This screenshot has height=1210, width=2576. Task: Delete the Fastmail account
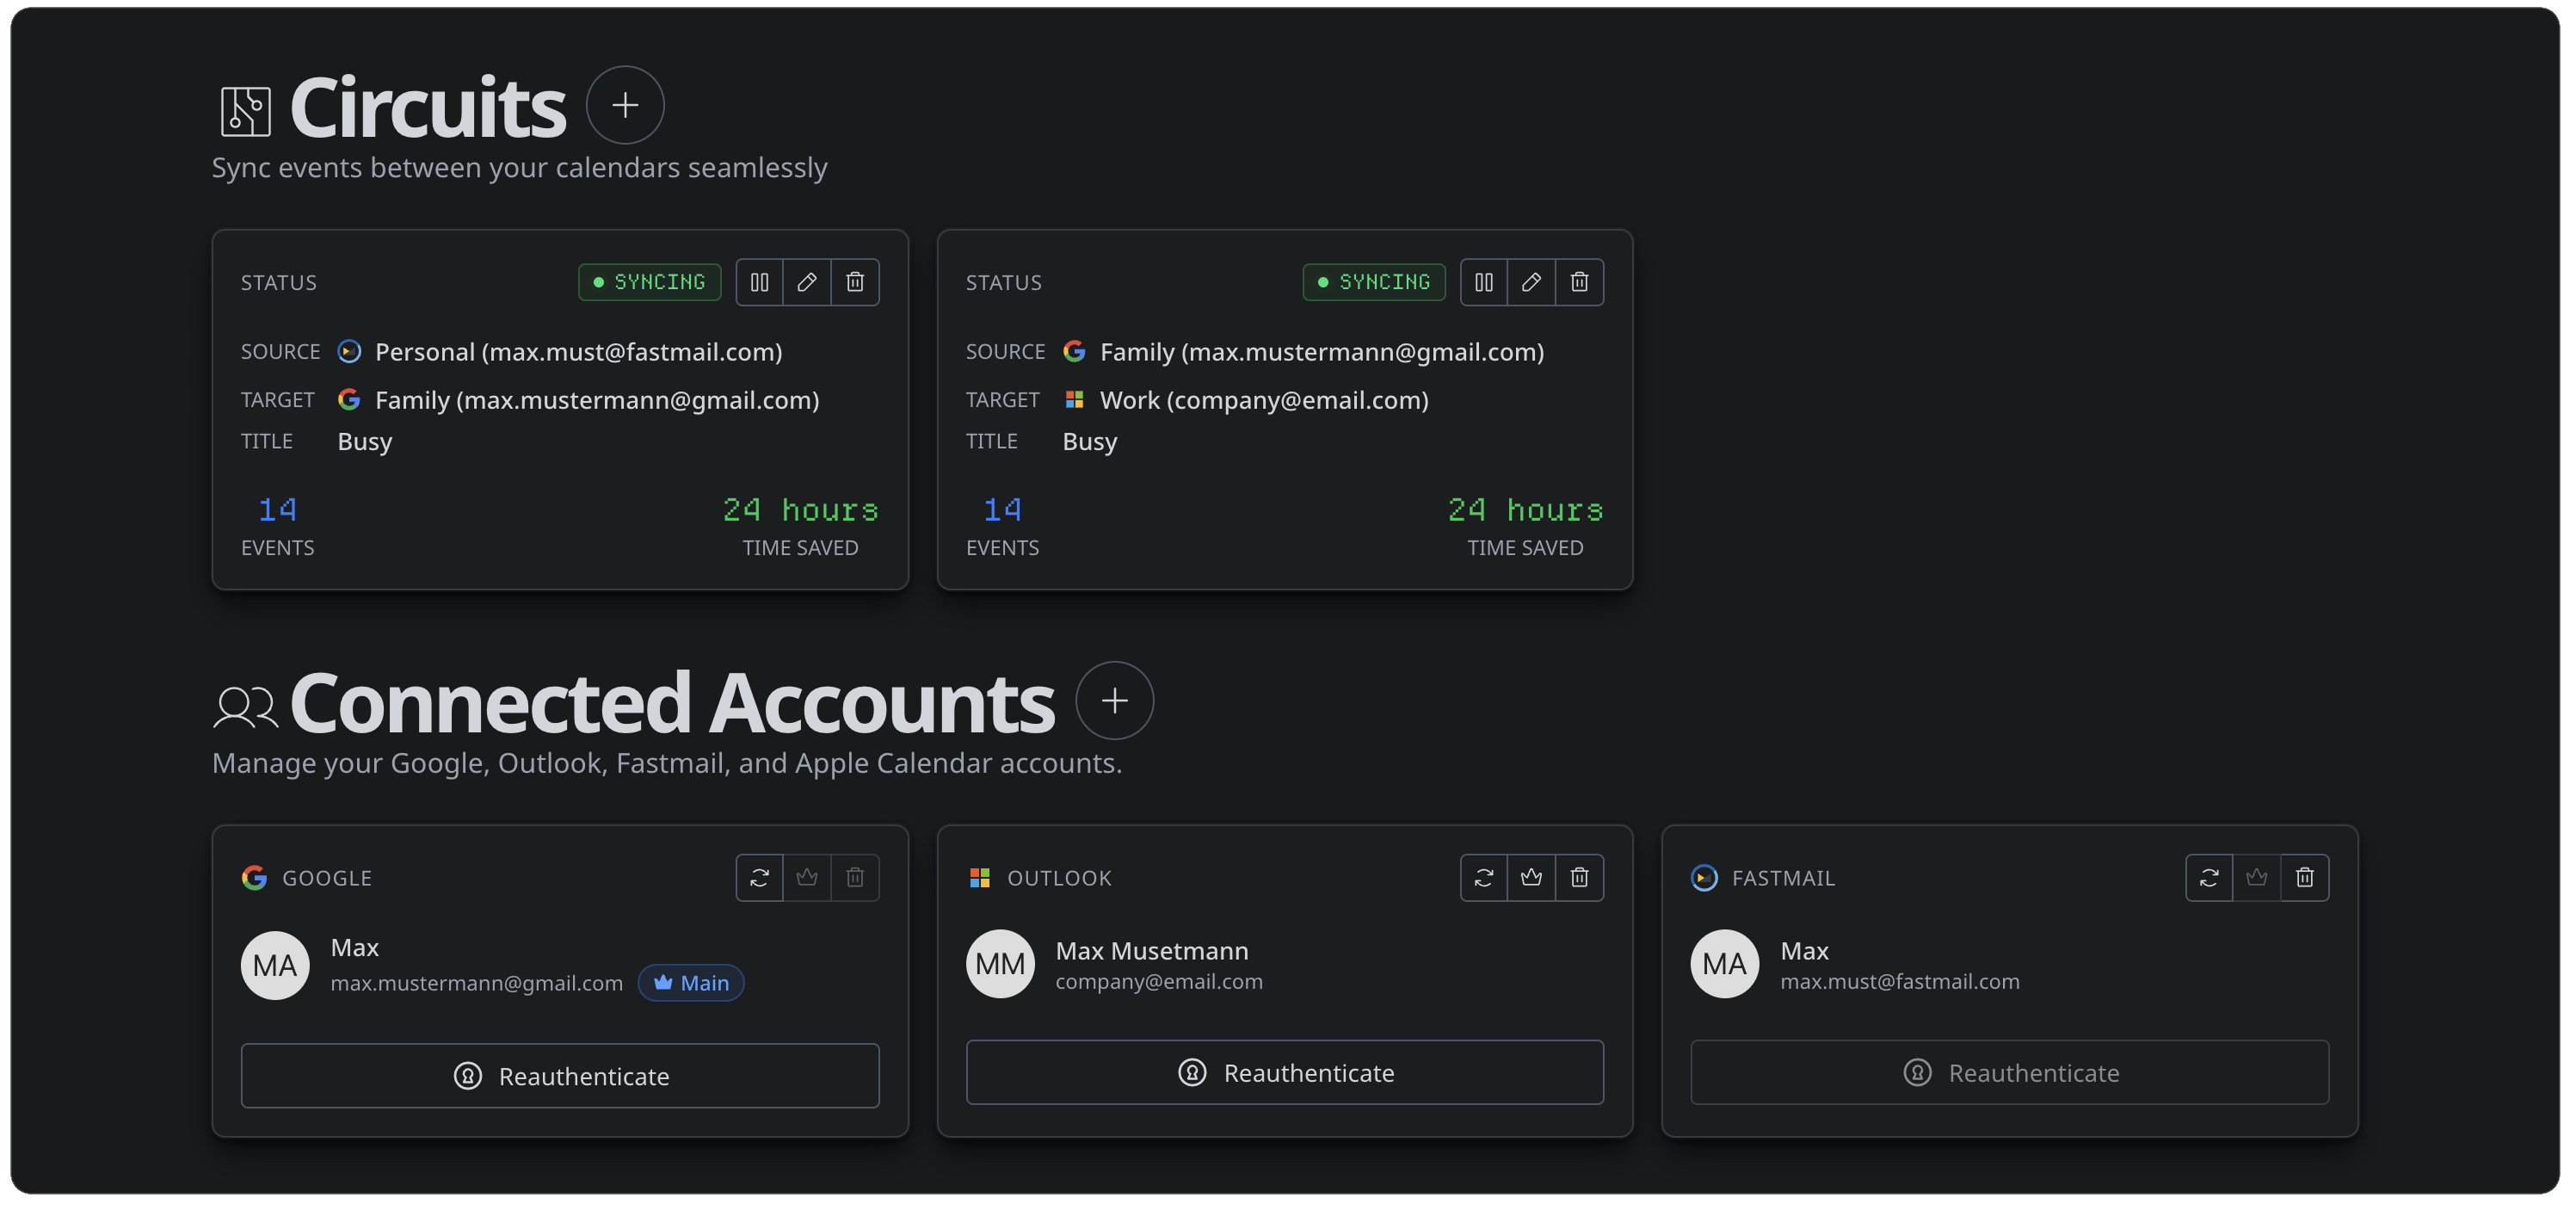(x=2304, y=877)
